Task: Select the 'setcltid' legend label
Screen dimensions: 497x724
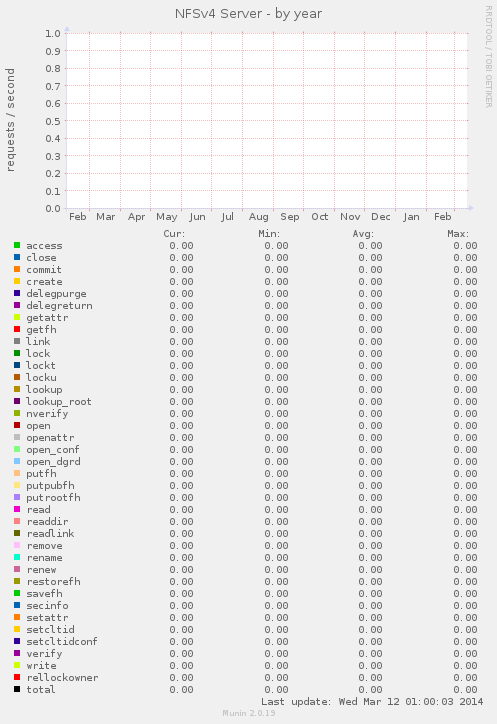Action: pos(50,630)
